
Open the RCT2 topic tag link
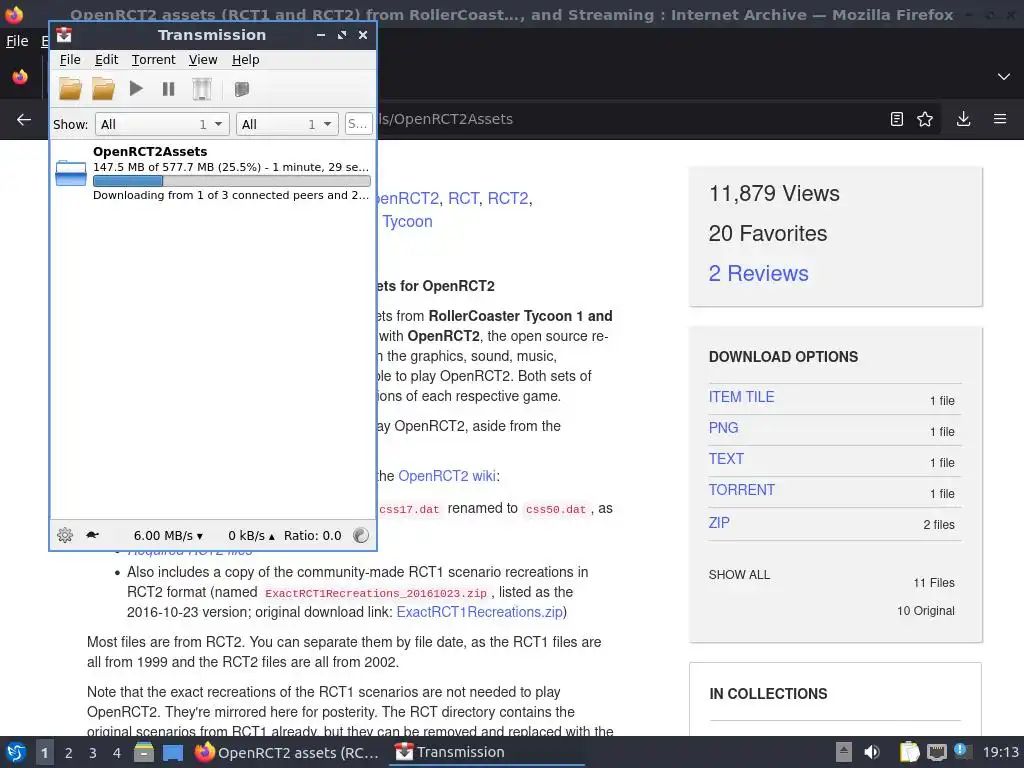pyautogui.click(x=507, y=198)
